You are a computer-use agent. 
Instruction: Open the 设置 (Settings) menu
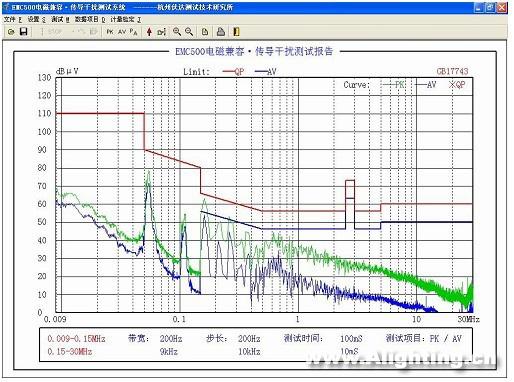click(37, 20)
